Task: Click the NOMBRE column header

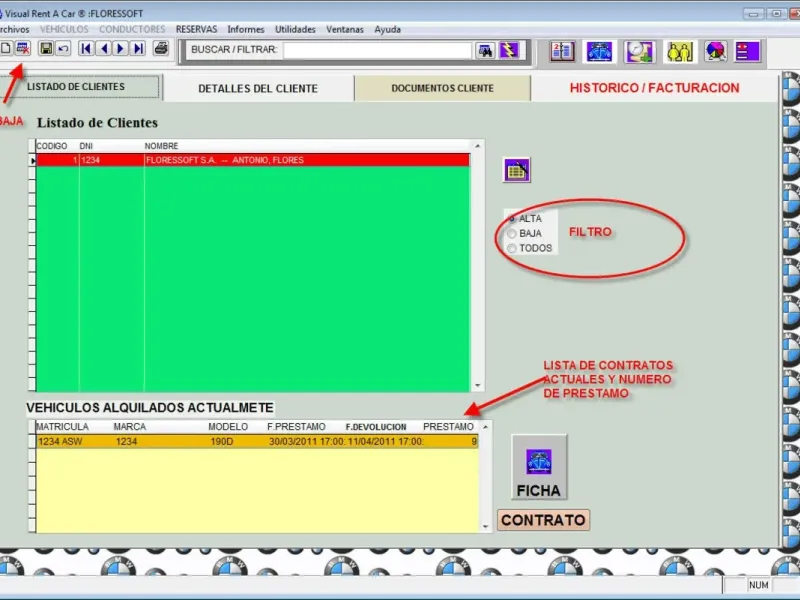Action: [x=161, y=146]
